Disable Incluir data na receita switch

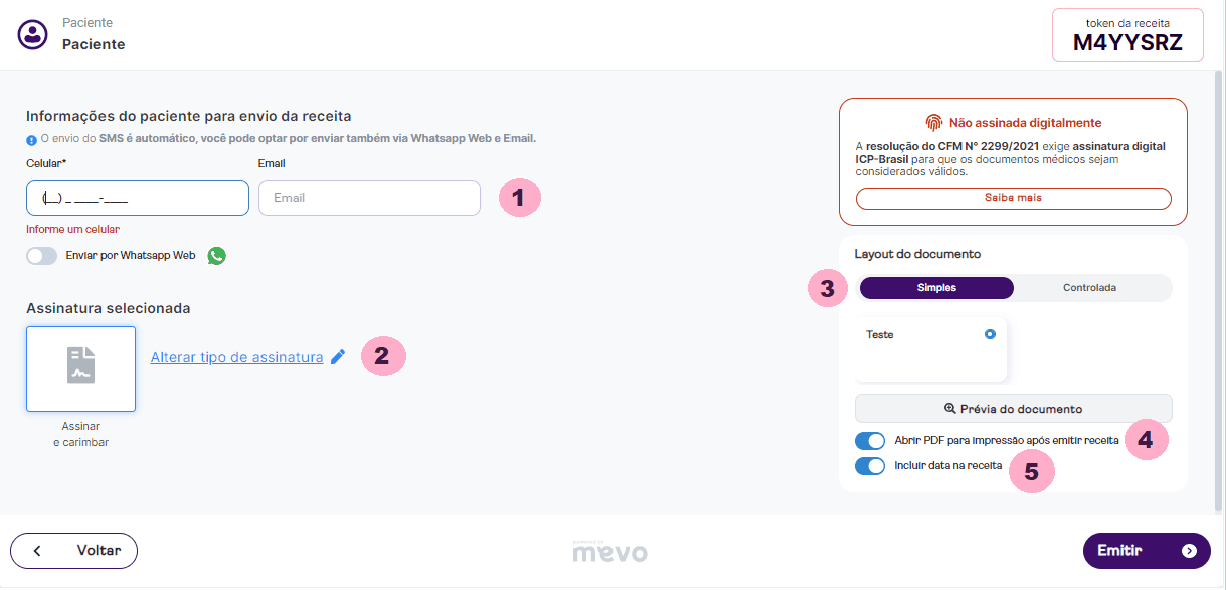[870, 465]
